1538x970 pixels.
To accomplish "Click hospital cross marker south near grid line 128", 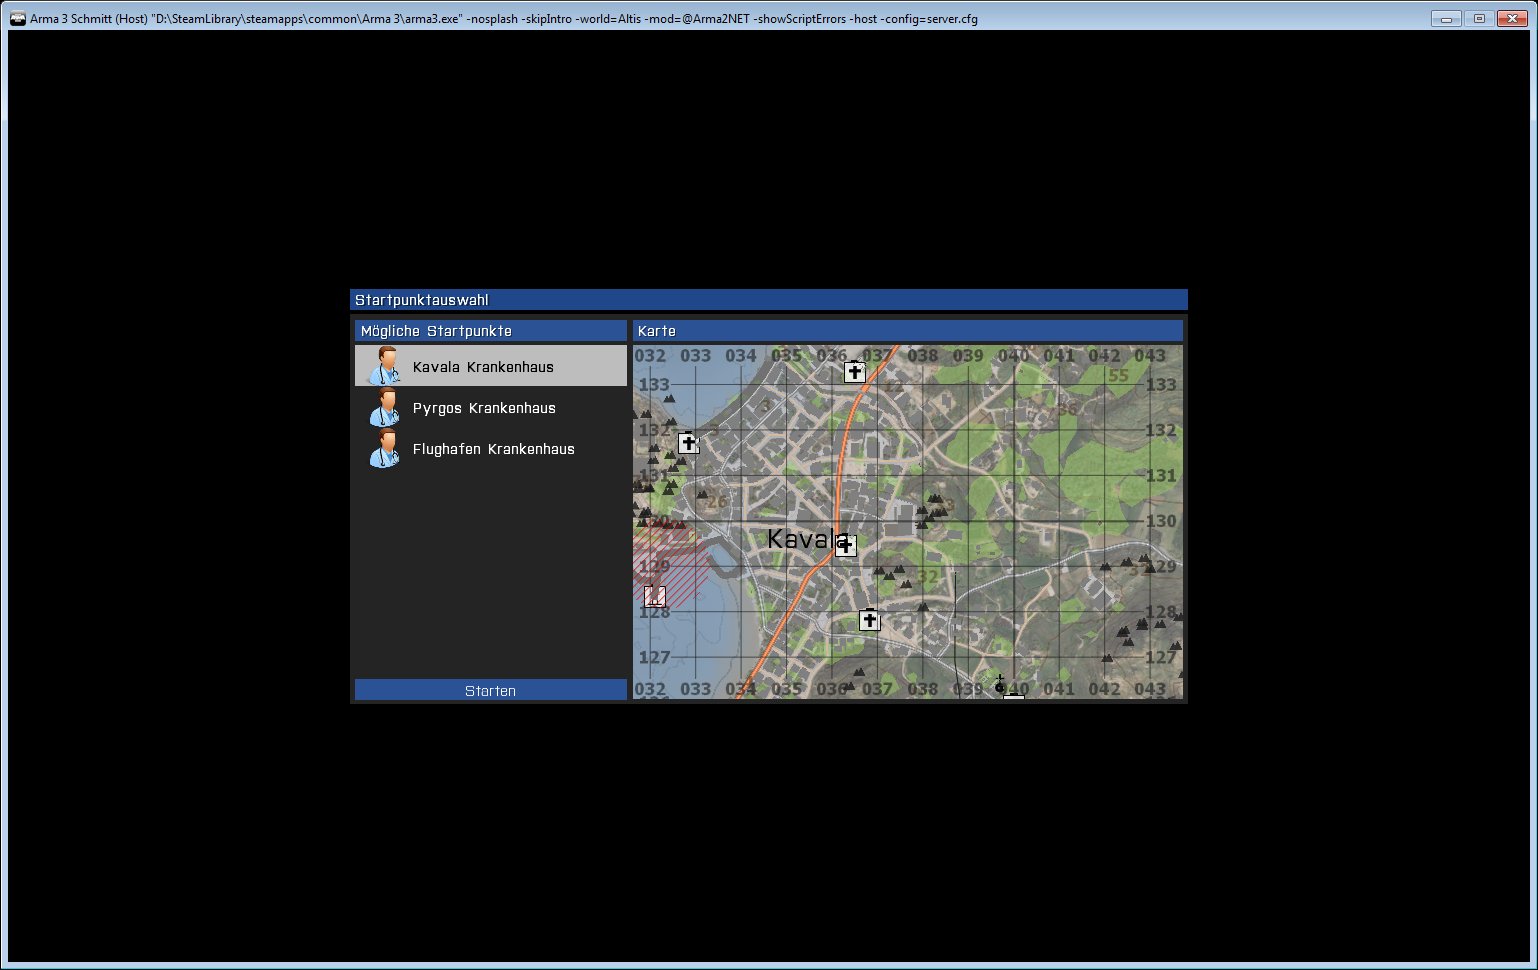I will (869, 620).
